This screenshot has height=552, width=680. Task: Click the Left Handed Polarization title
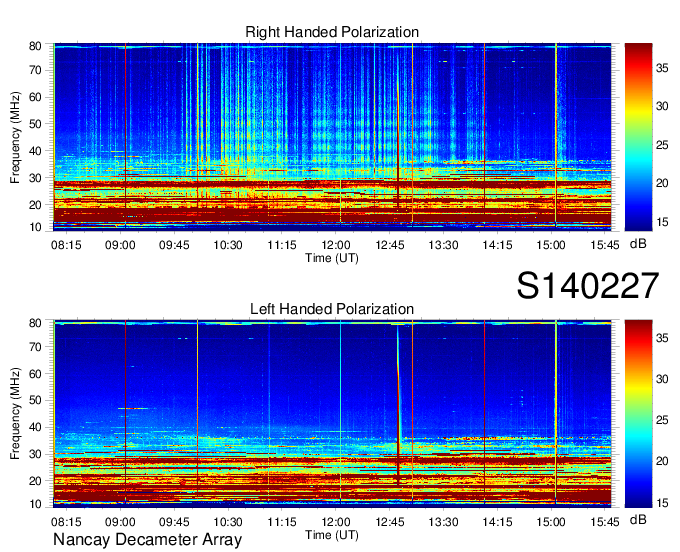click(x=332, y=309)
